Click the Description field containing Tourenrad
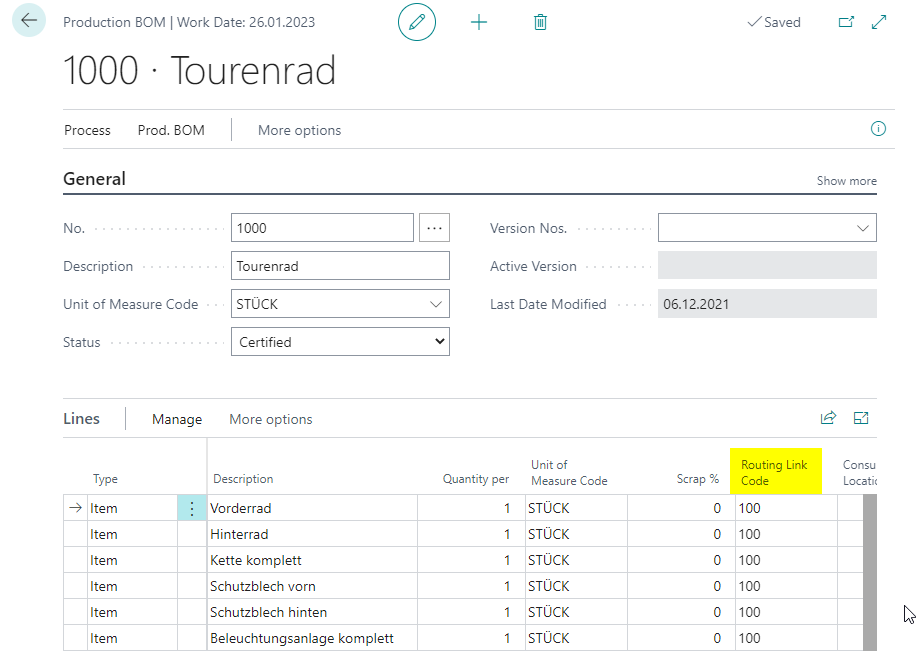 [340, 266]
